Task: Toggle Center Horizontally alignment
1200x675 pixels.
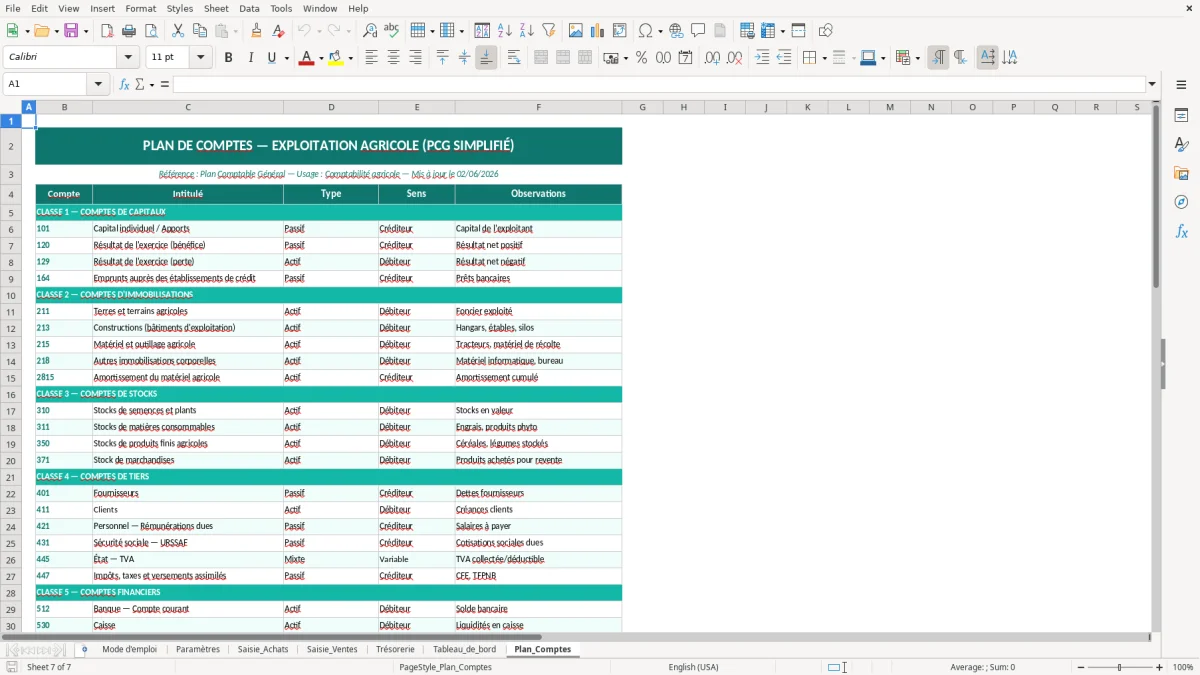Action: [393, 58]
